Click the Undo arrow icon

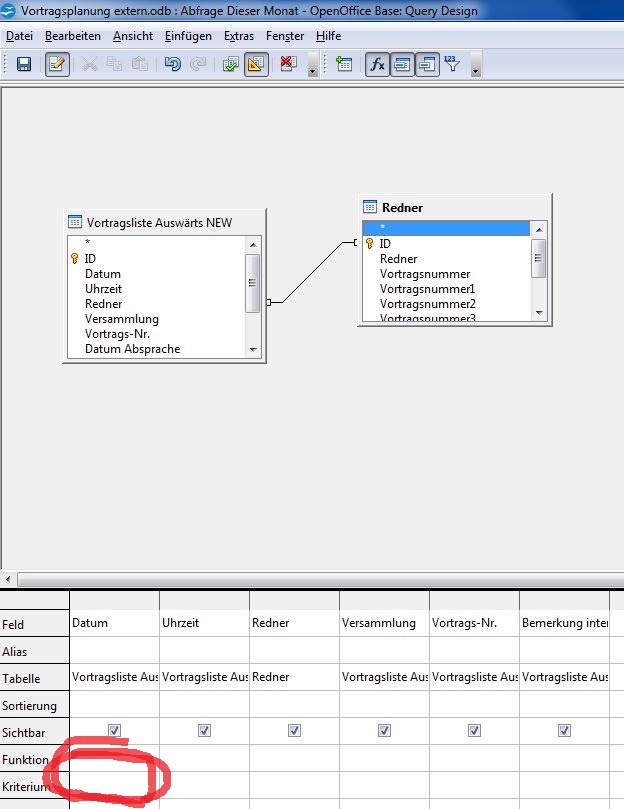172,64
